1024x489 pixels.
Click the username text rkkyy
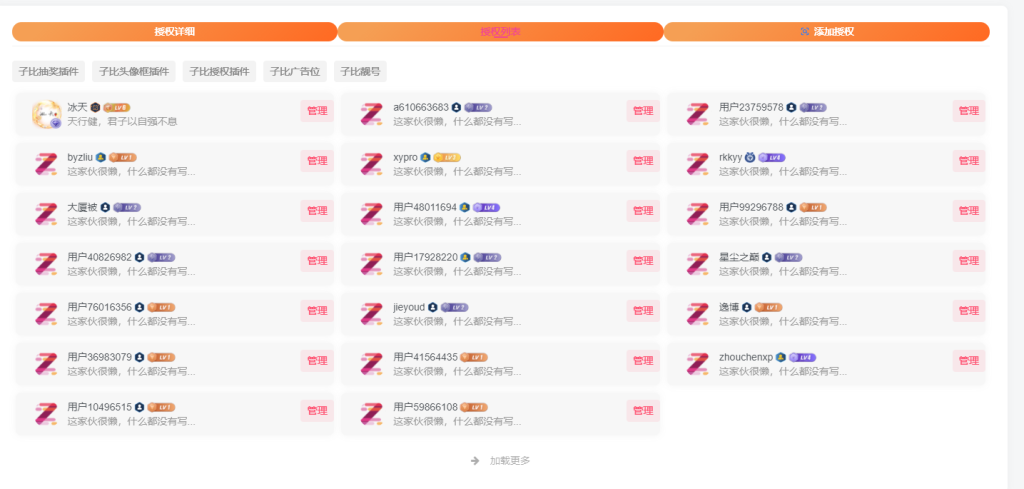point(731,157)
